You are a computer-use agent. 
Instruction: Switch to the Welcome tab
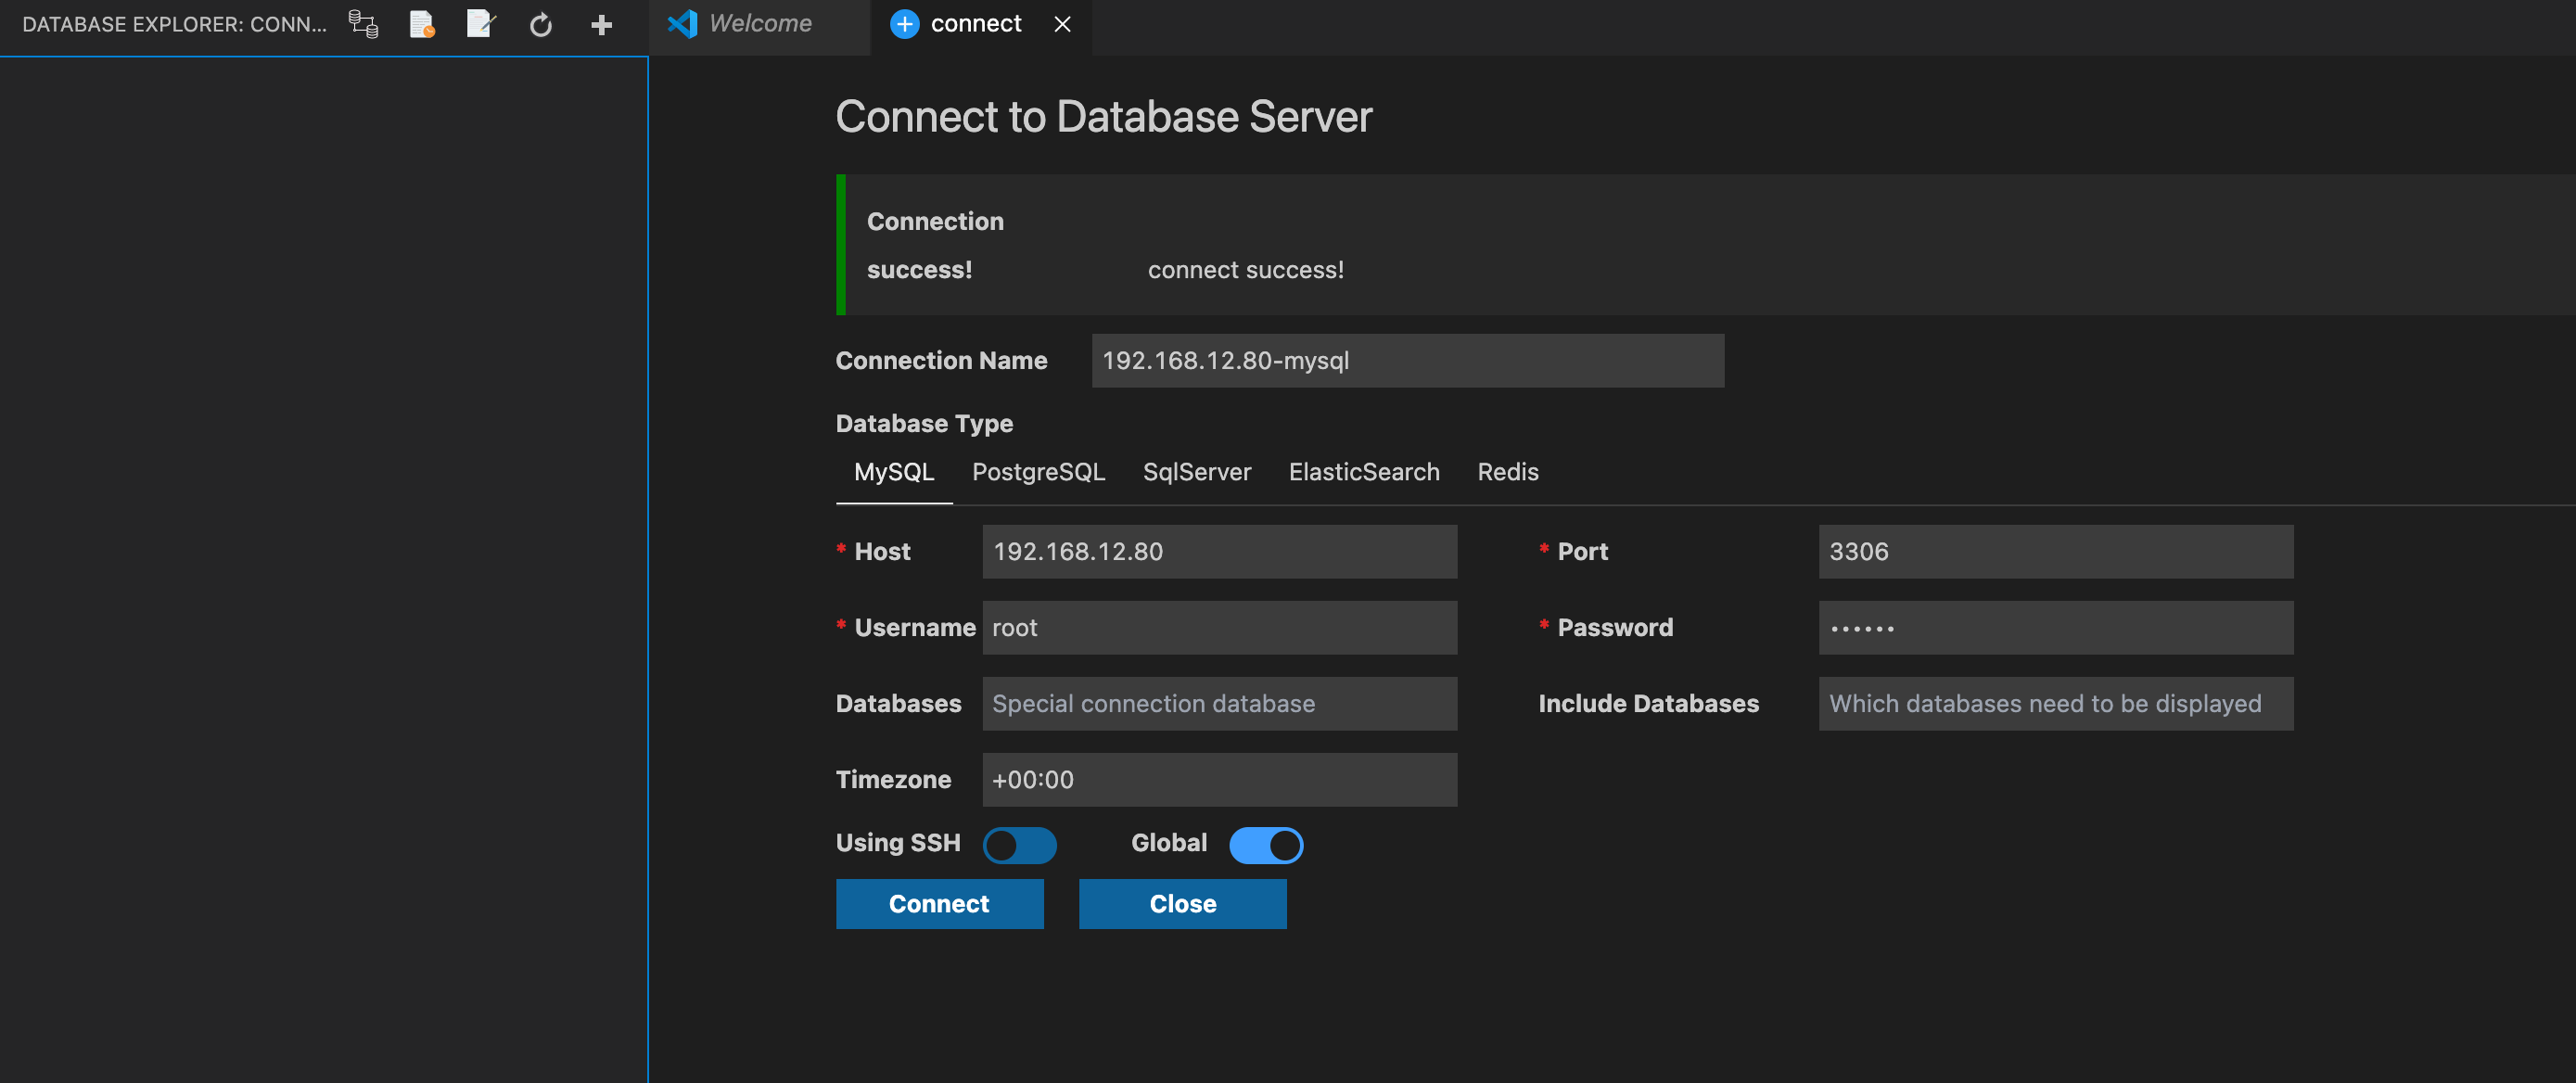point(759,23)
